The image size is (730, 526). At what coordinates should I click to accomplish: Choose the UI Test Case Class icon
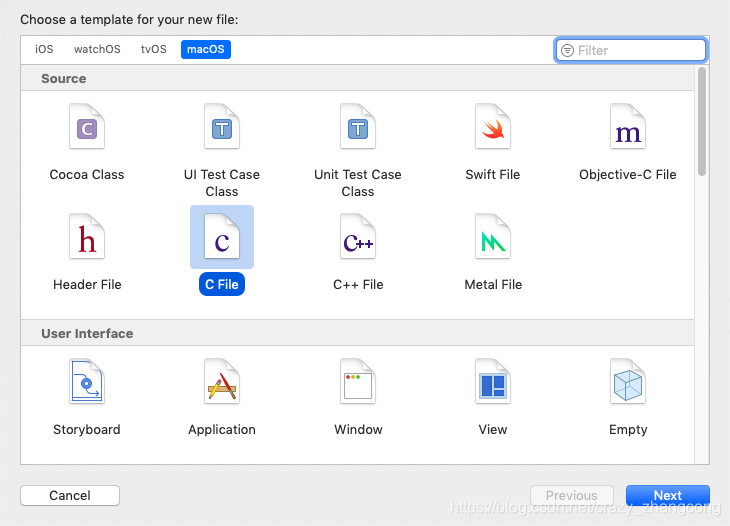pos(222,126)
